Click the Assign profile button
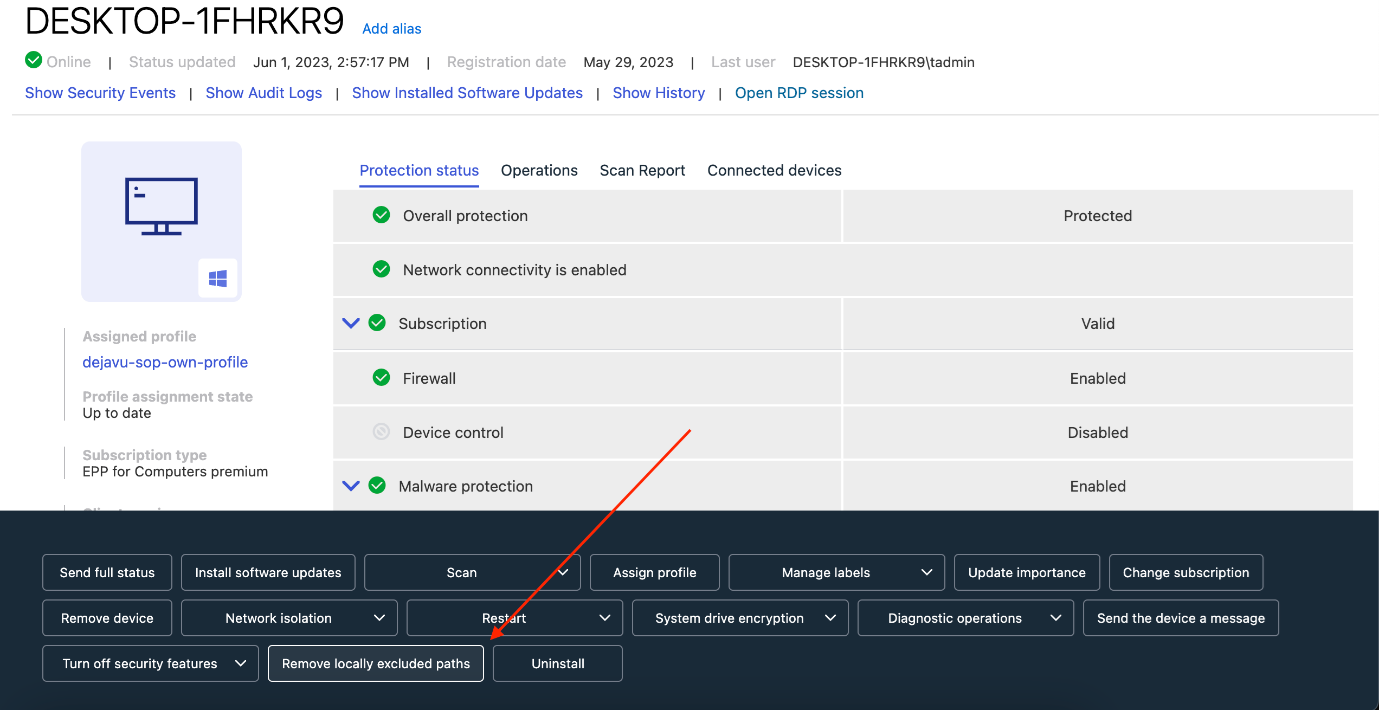Viewport: 1379px width, 710px height. [x=655, y=573]
